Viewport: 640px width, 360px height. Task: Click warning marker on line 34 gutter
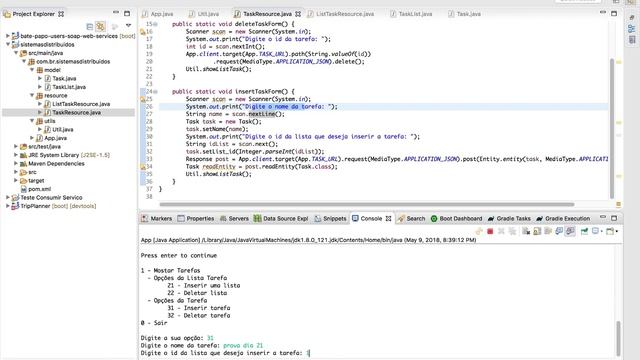pos(143,167)
